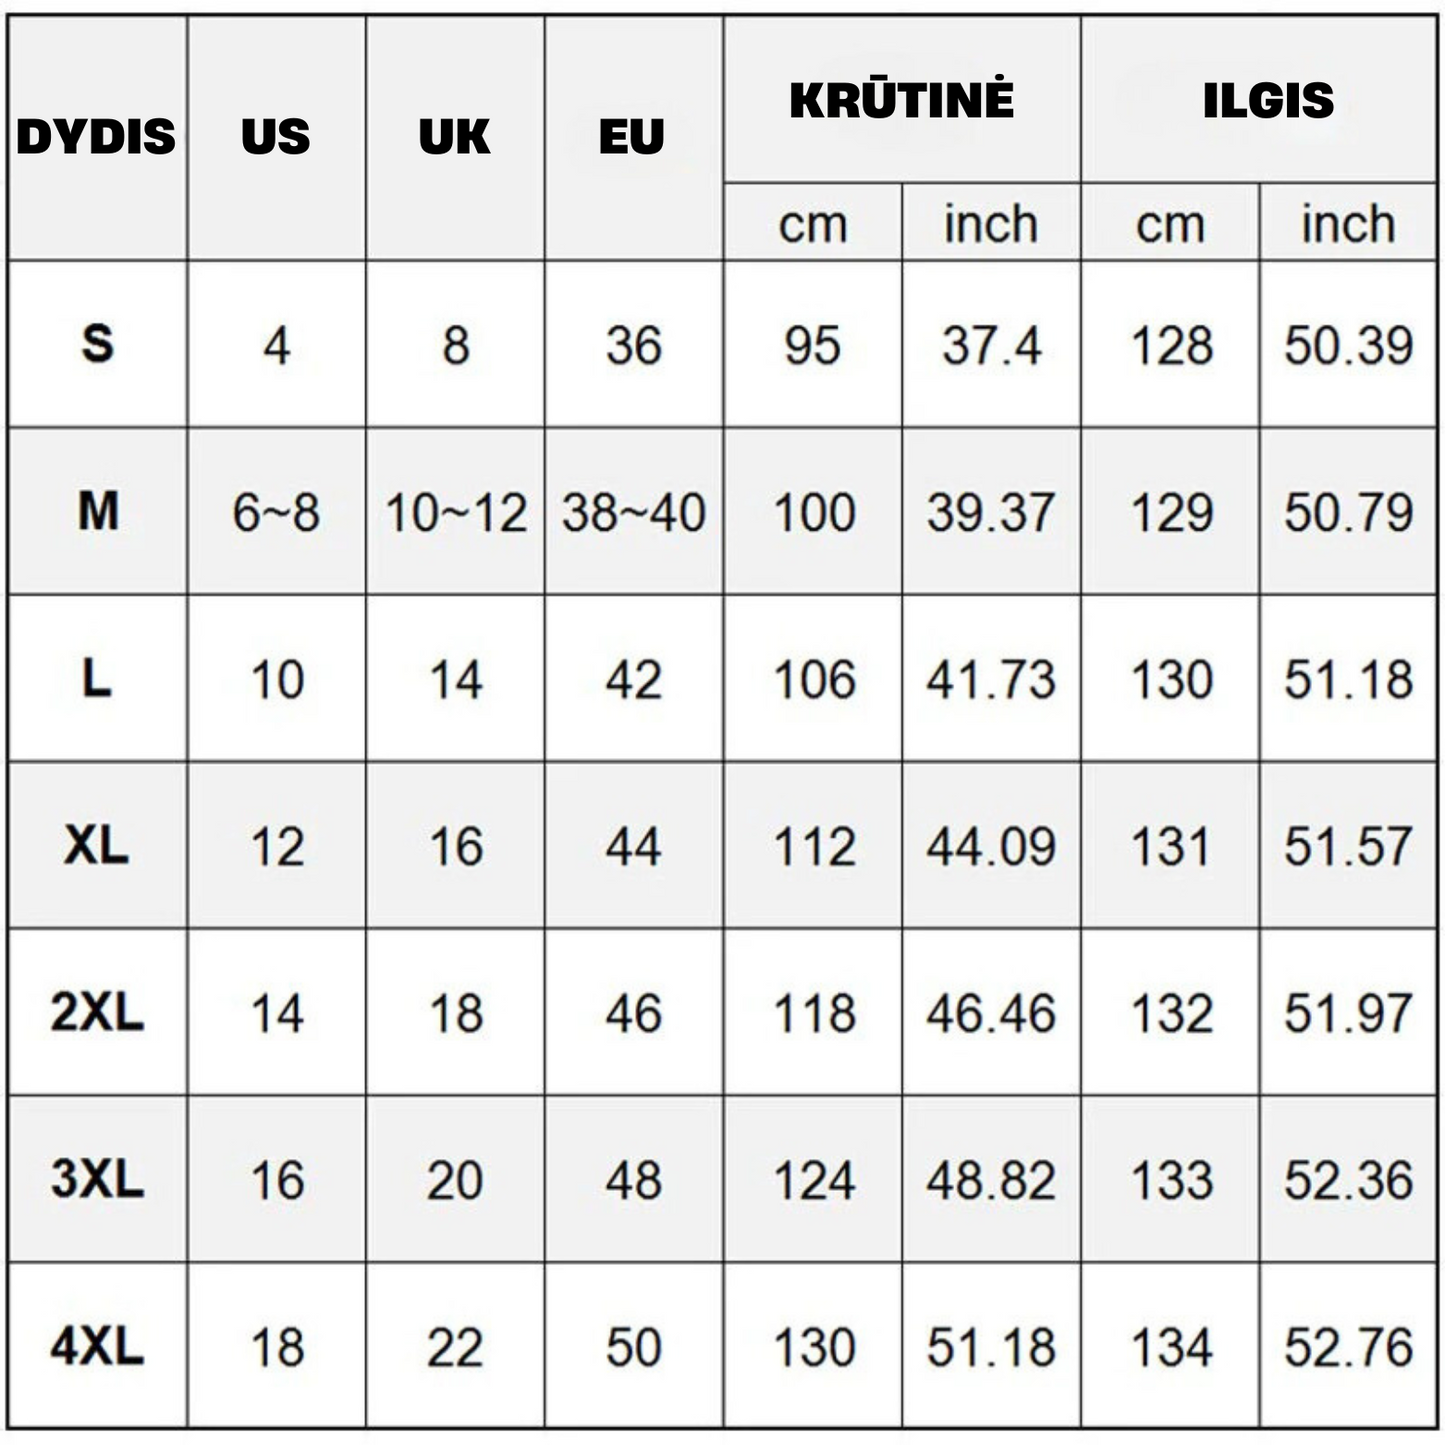Select chest value 39.37 inch cell
The image size is (1445, 1445).
[x=990, y=513]
